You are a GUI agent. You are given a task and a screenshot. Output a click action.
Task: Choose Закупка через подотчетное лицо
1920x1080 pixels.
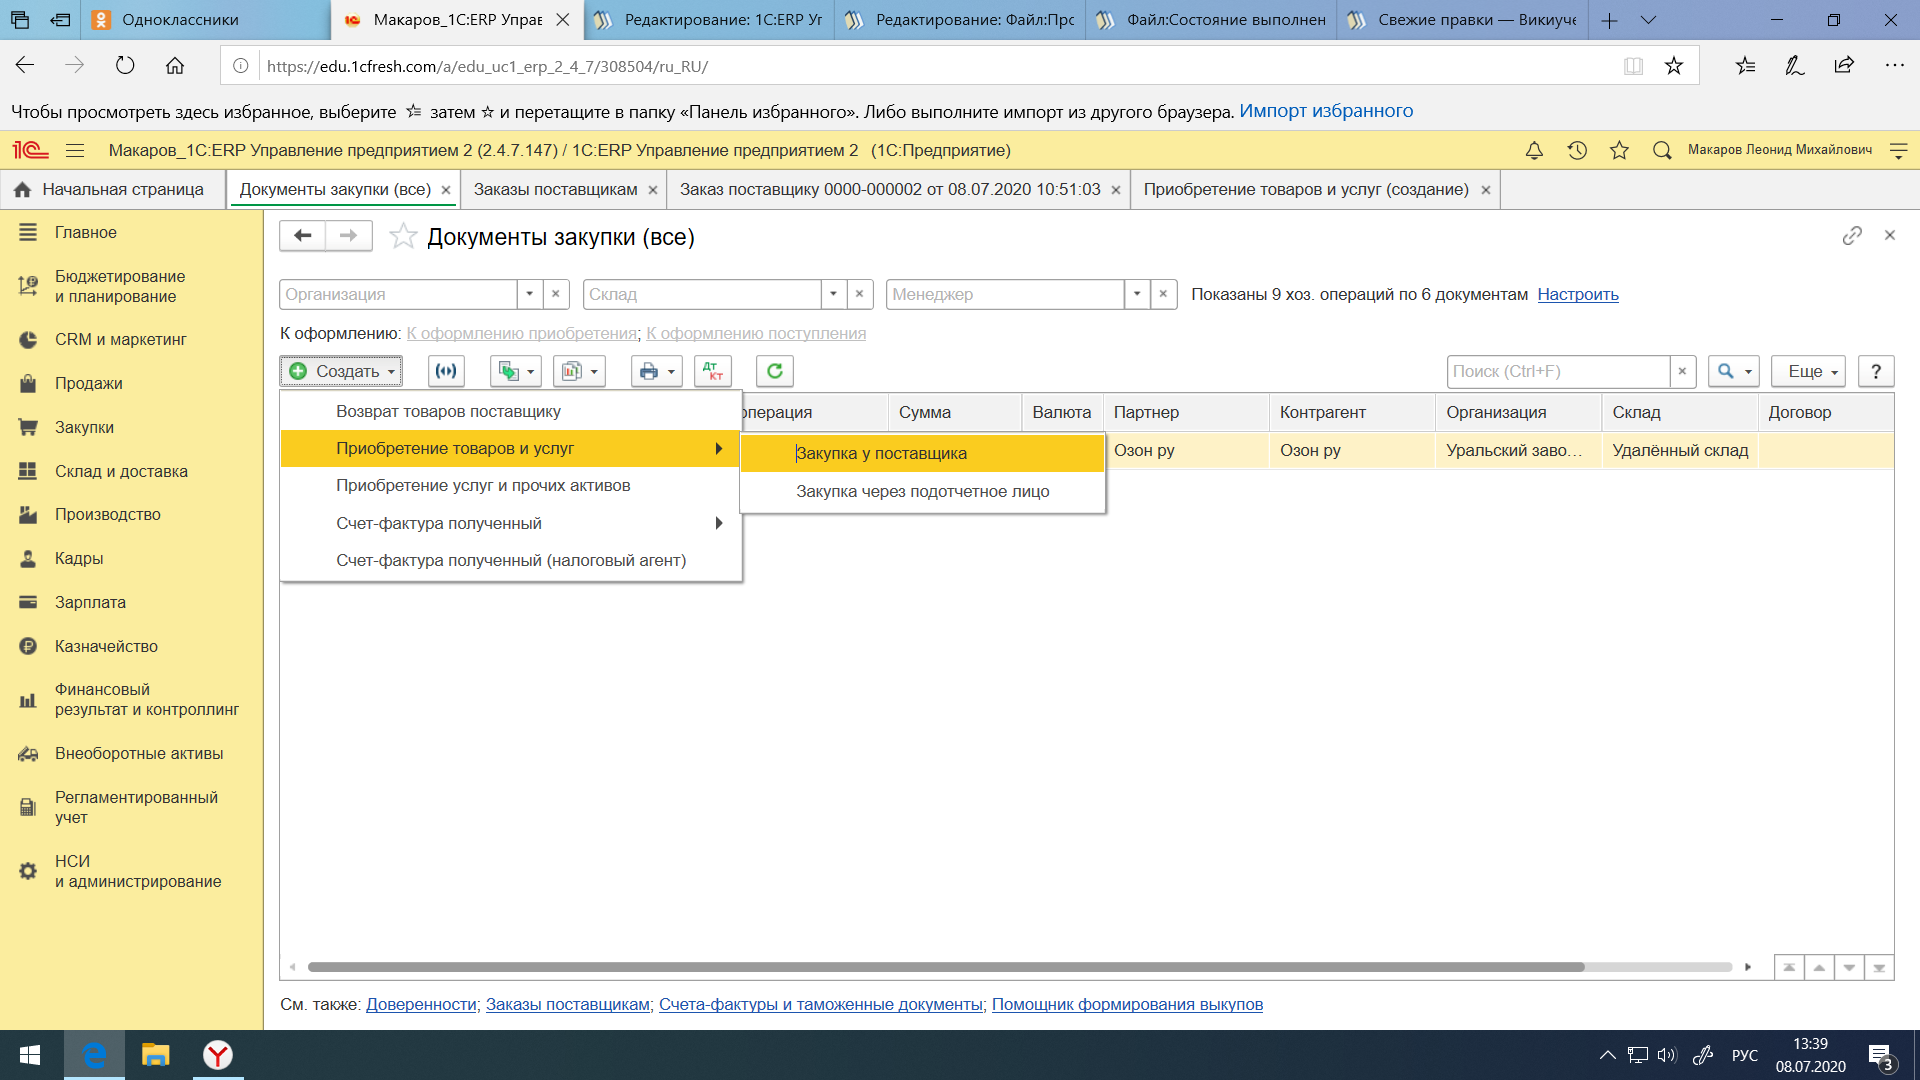tap(922, 491)
